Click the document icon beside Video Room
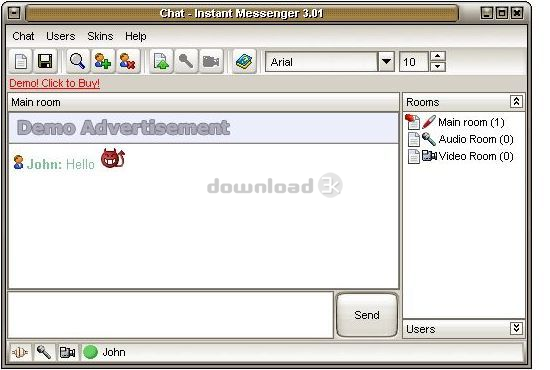This screenshot has height=370, width=550. pyautogui.click(x=414, y=156)
